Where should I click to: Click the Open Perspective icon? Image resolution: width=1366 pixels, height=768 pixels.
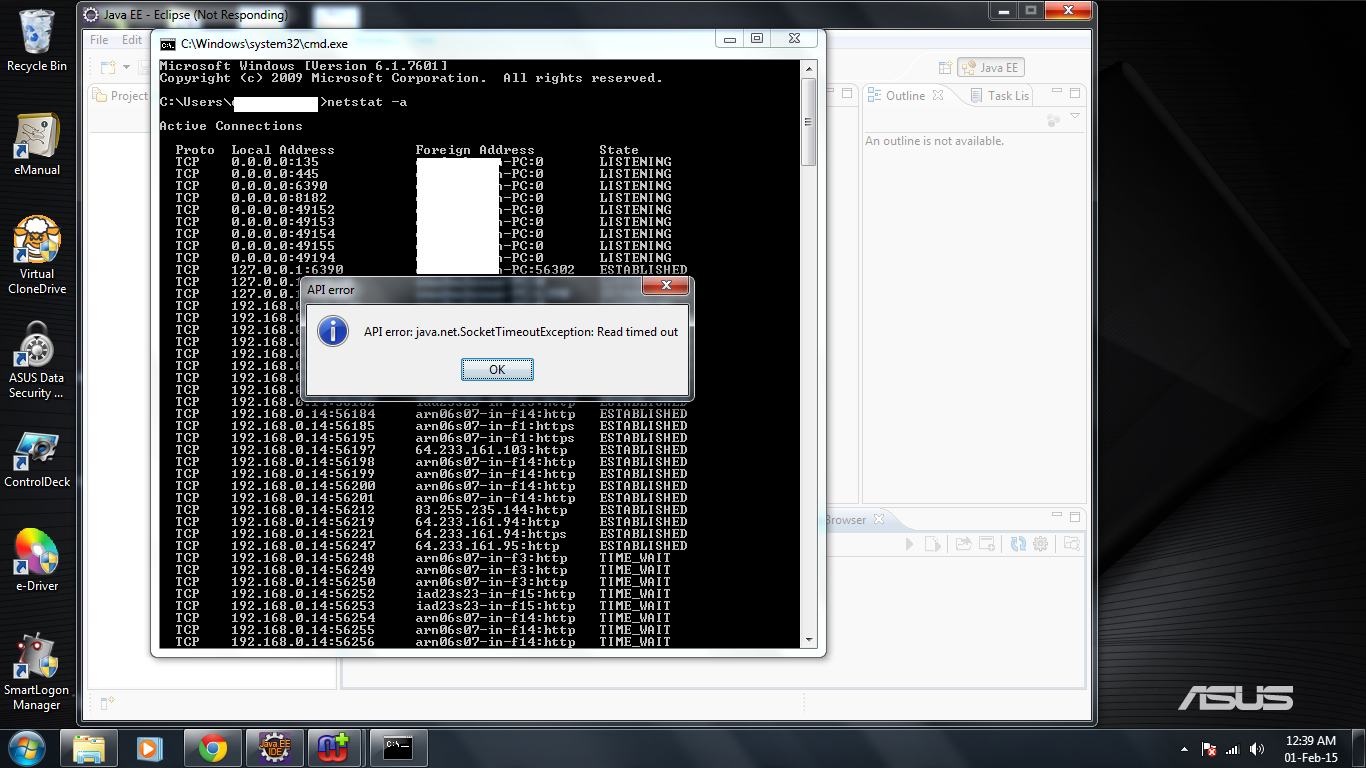pyautogui.click(x=945, y=68)
